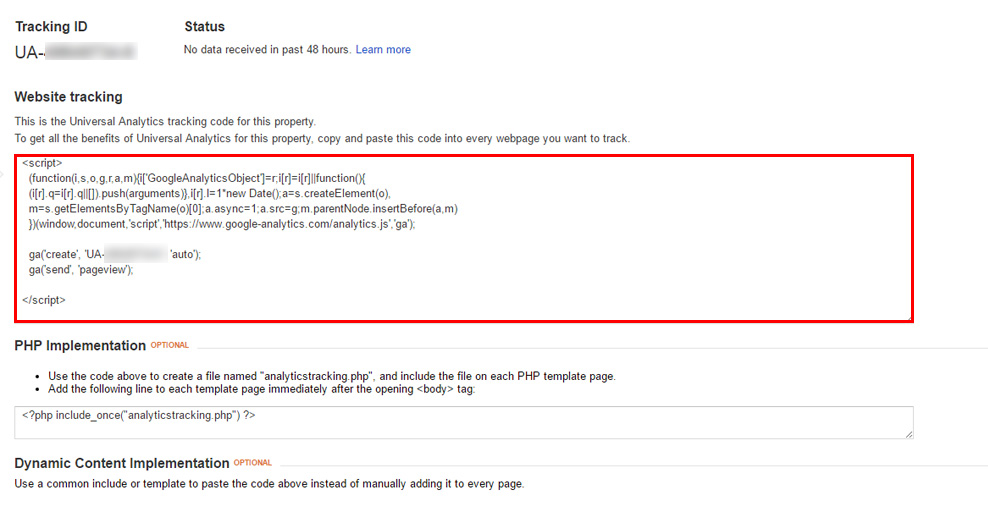Image resolution: width=988 pixels, height=509 pixels.
Task: Click the ga('send', 'pageview') code line
Action: (81, 270)
